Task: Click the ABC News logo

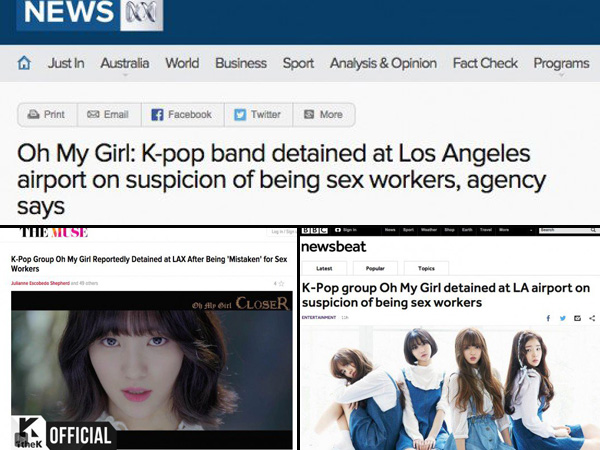Action: [x=90, y=15]
